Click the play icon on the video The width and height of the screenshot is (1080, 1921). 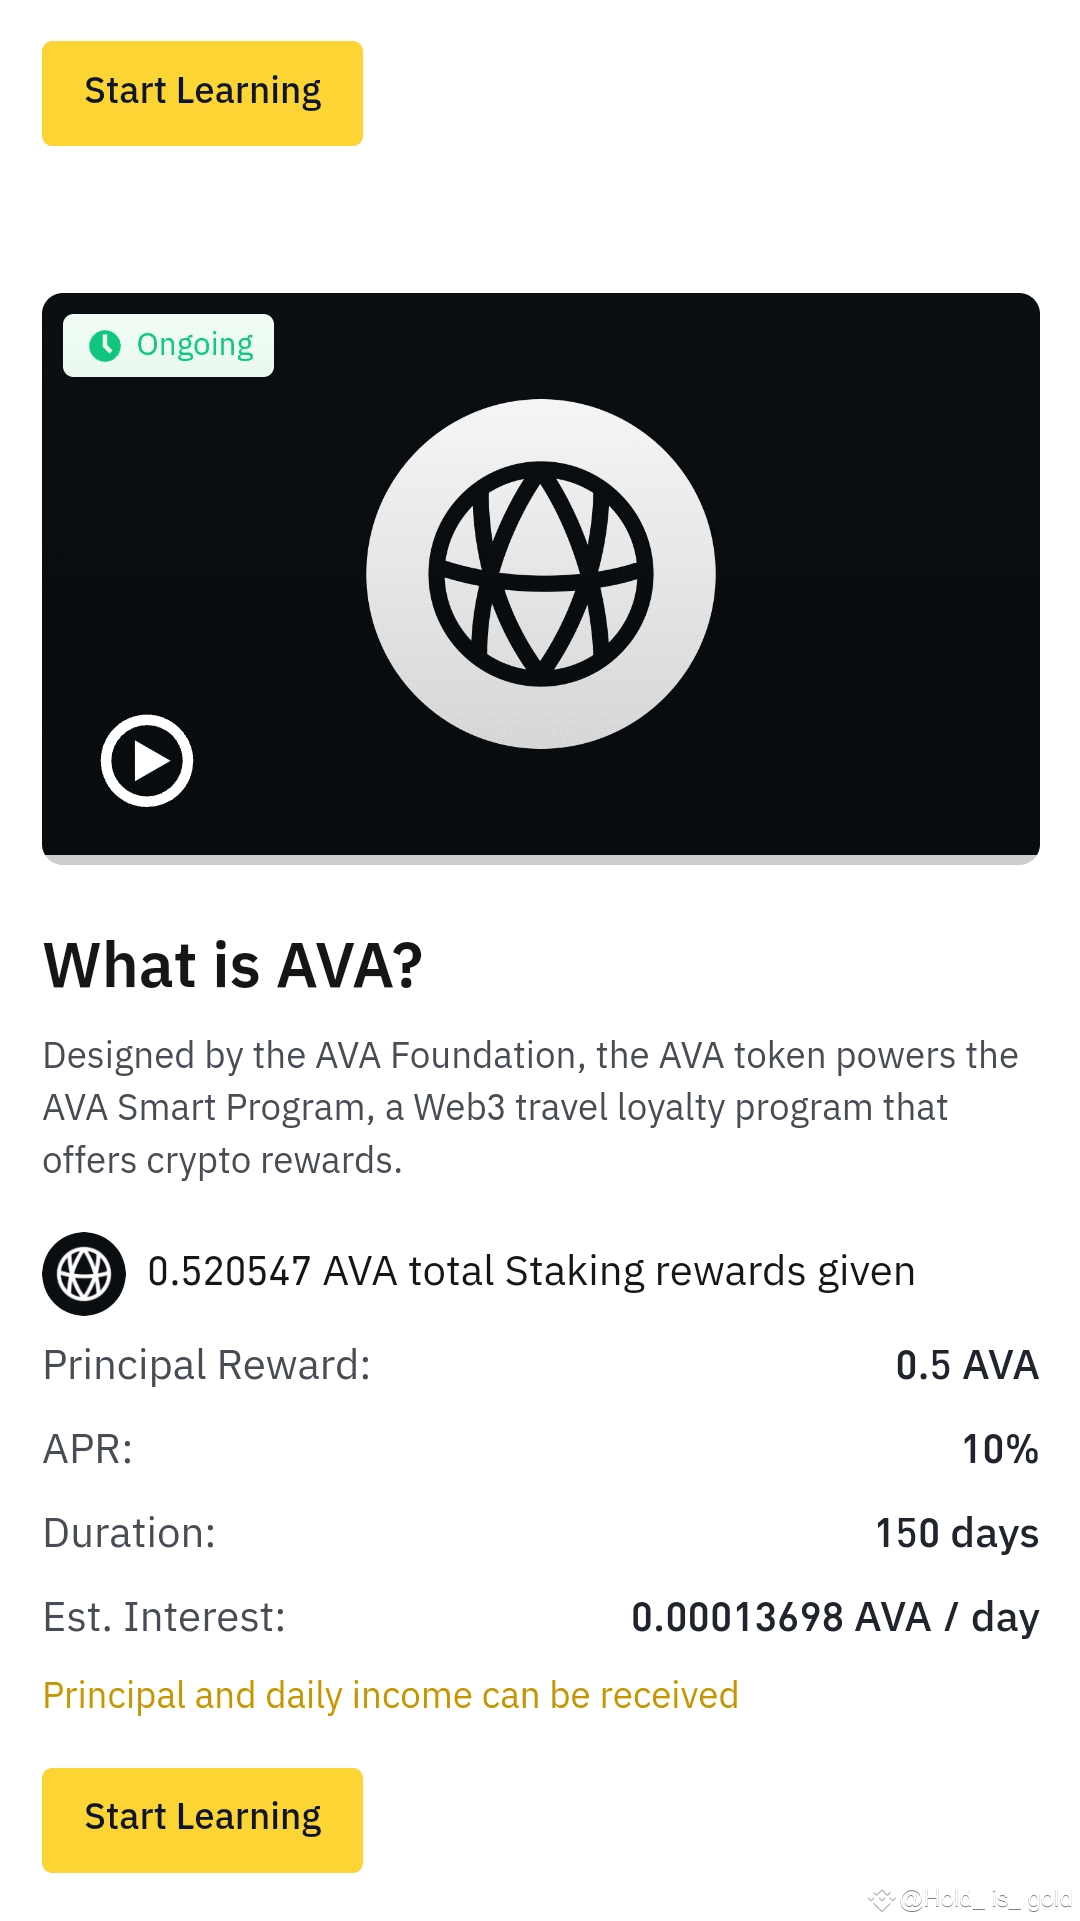pos(147,760)
